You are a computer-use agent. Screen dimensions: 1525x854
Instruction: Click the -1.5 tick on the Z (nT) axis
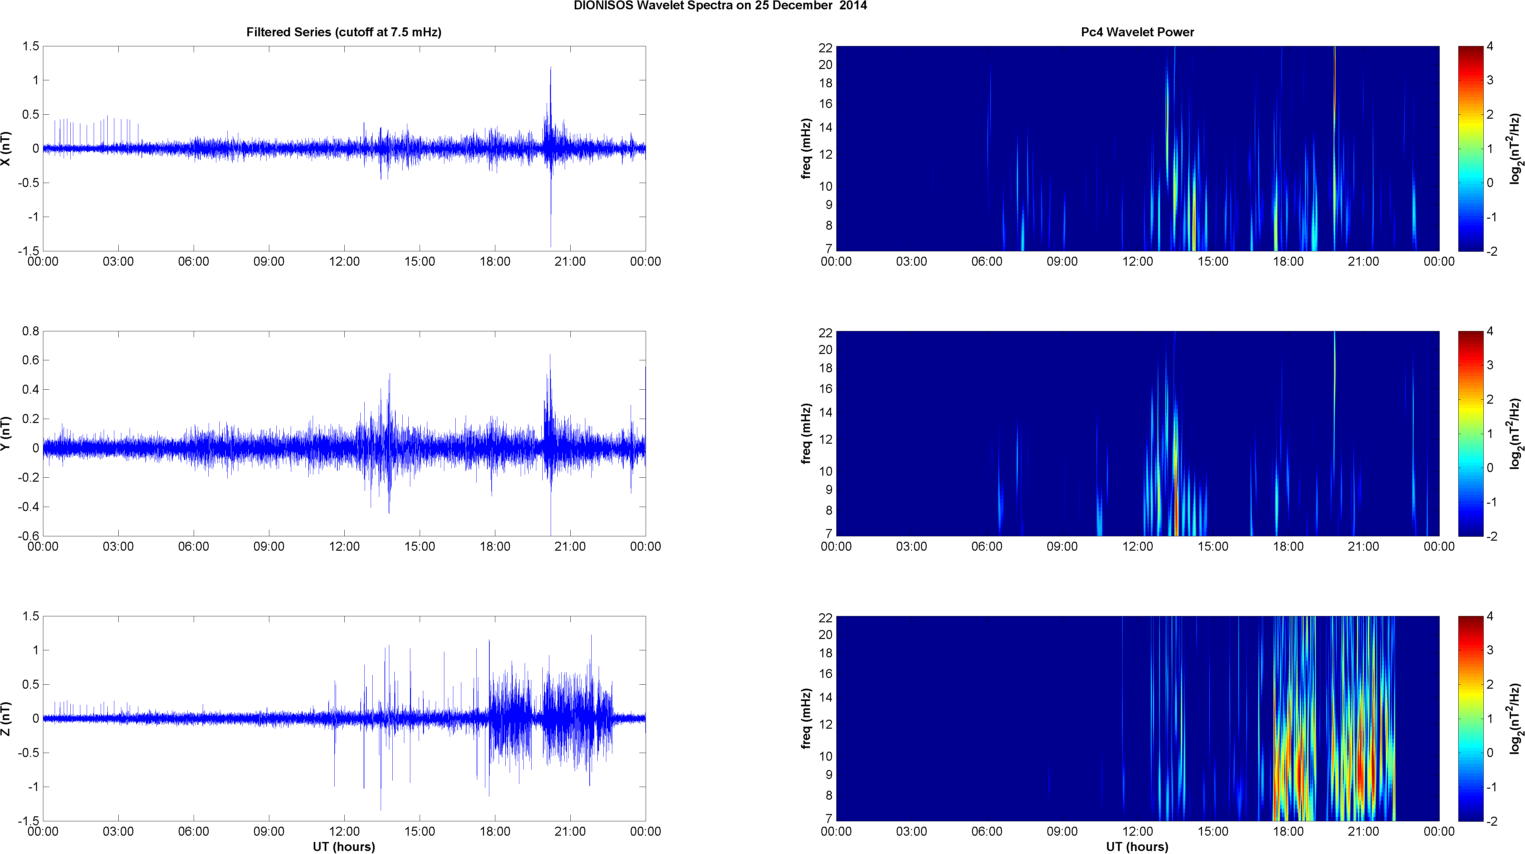tap(28, 821)
